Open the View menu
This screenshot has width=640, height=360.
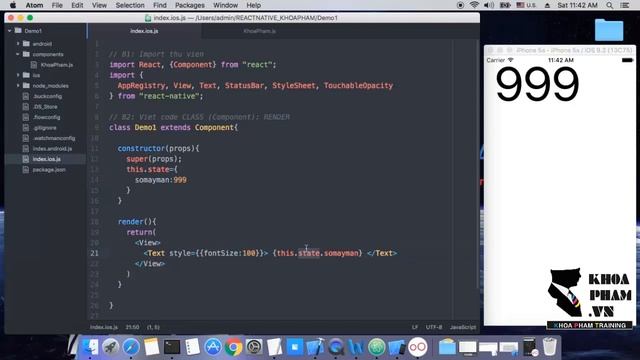point(99,5)
